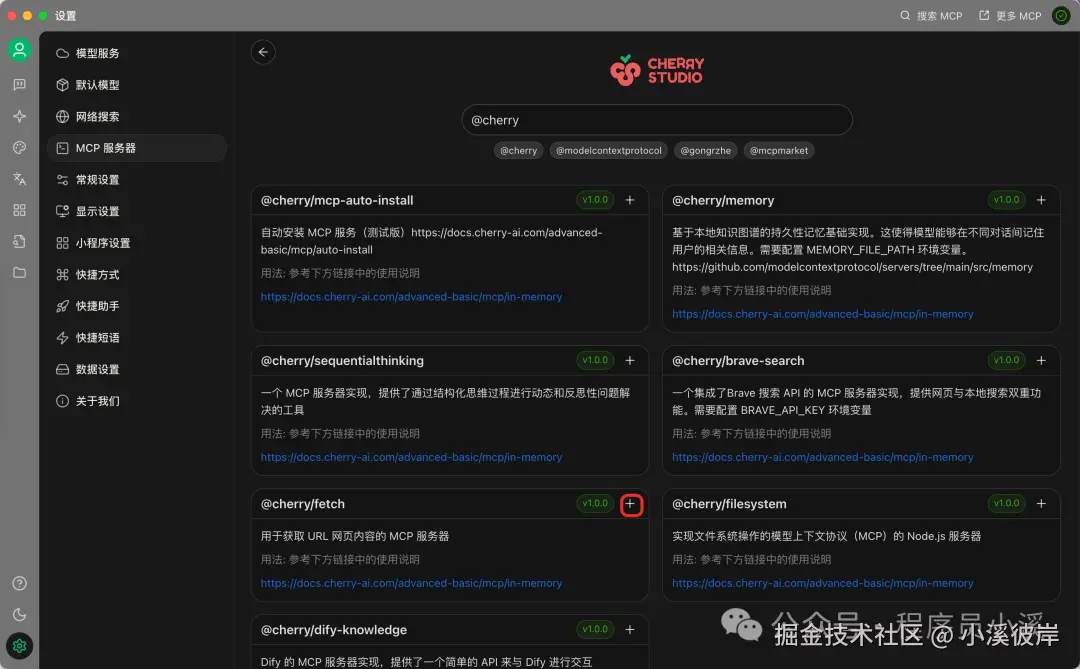Open the settings gear icon in sidebar

[19, 646]
